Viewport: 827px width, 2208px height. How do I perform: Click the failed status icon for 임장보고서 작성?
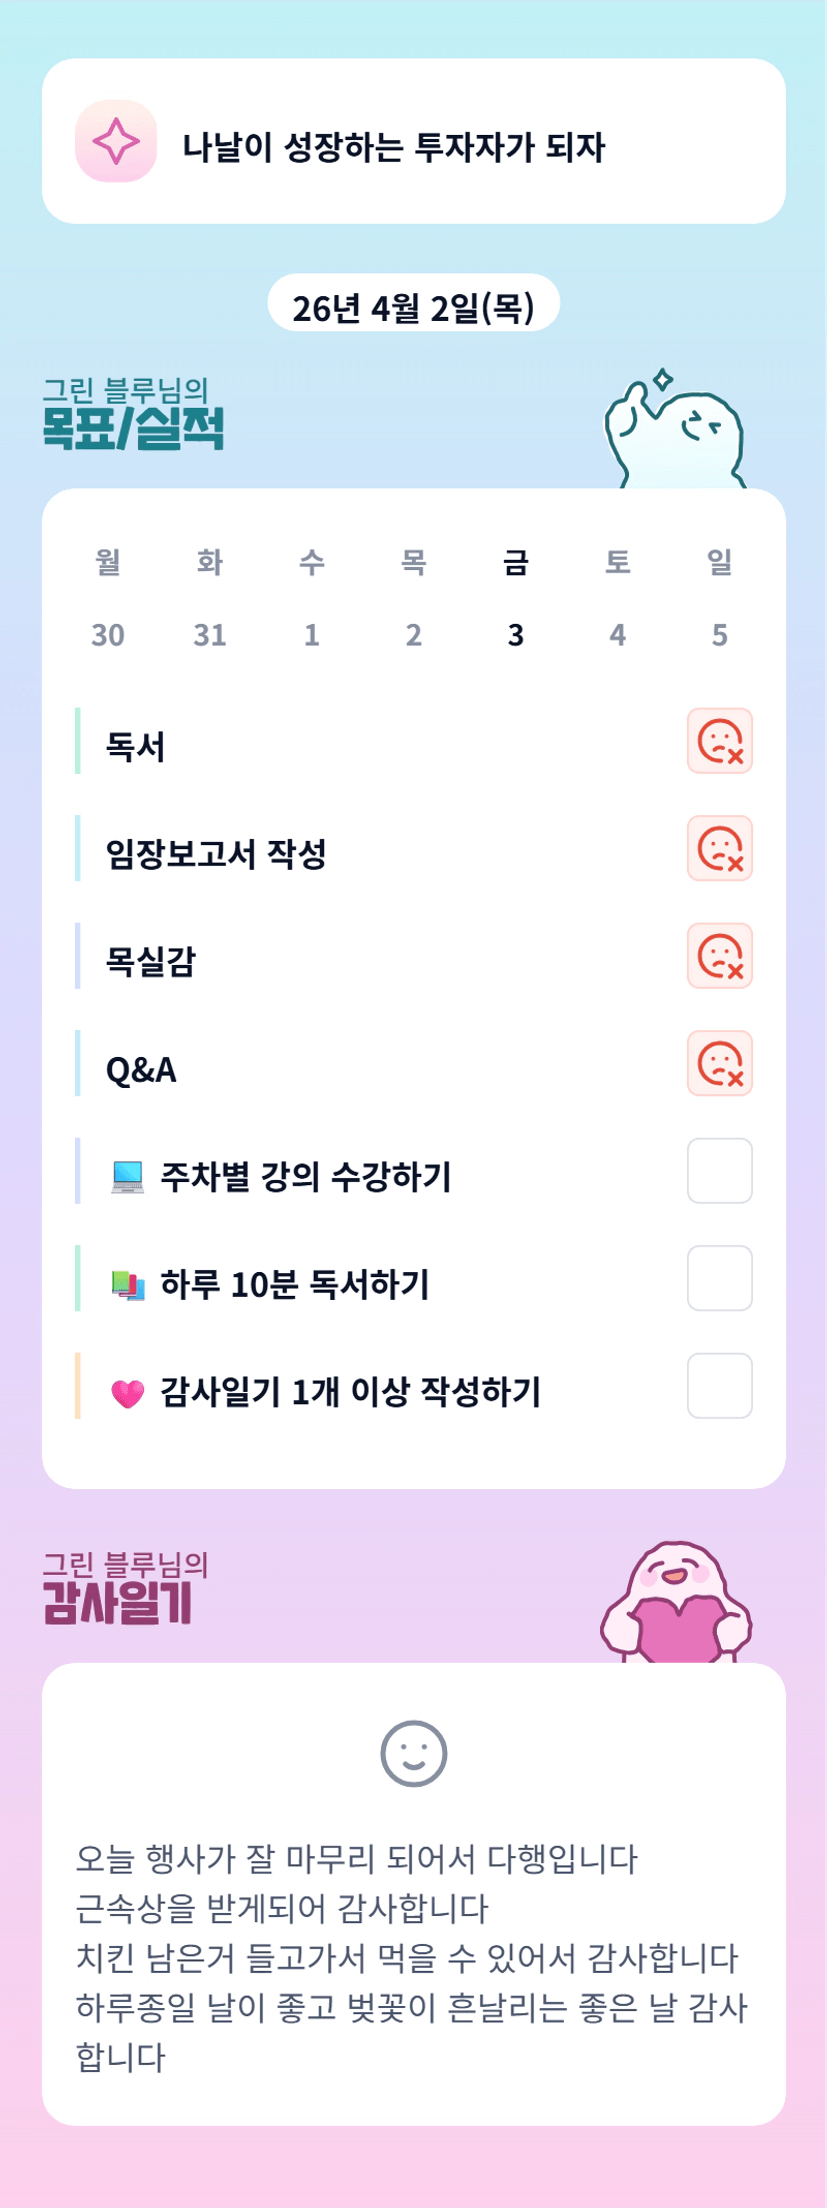719,849
